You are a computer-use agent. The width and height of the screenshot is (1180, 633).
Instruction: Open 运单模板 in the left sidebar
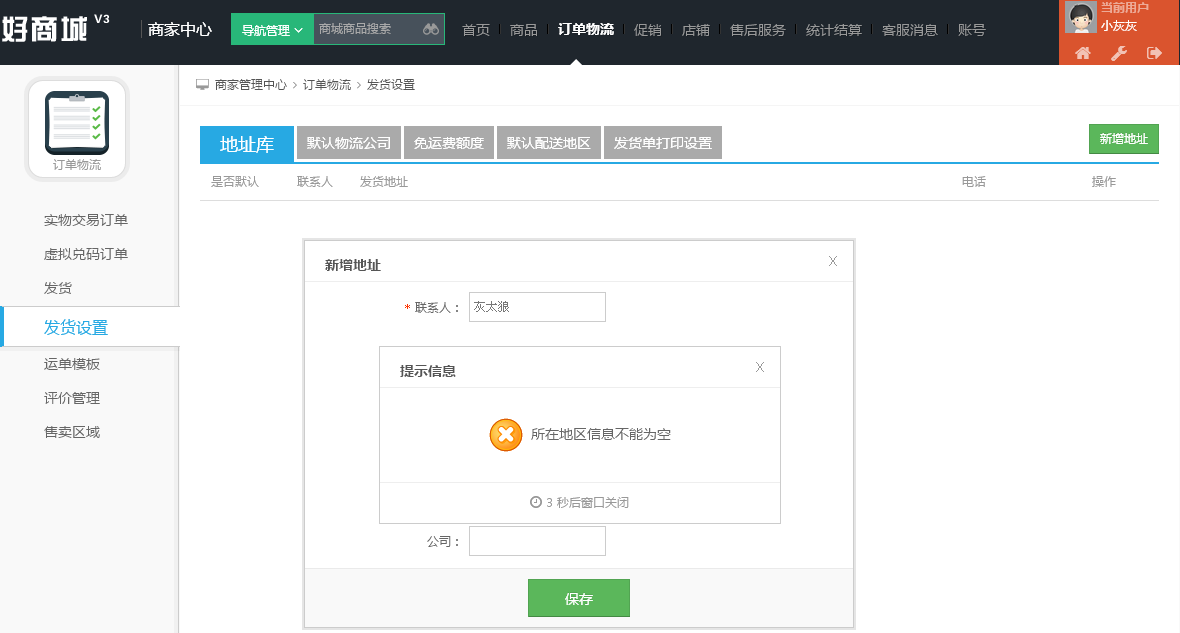coord(71,364)
